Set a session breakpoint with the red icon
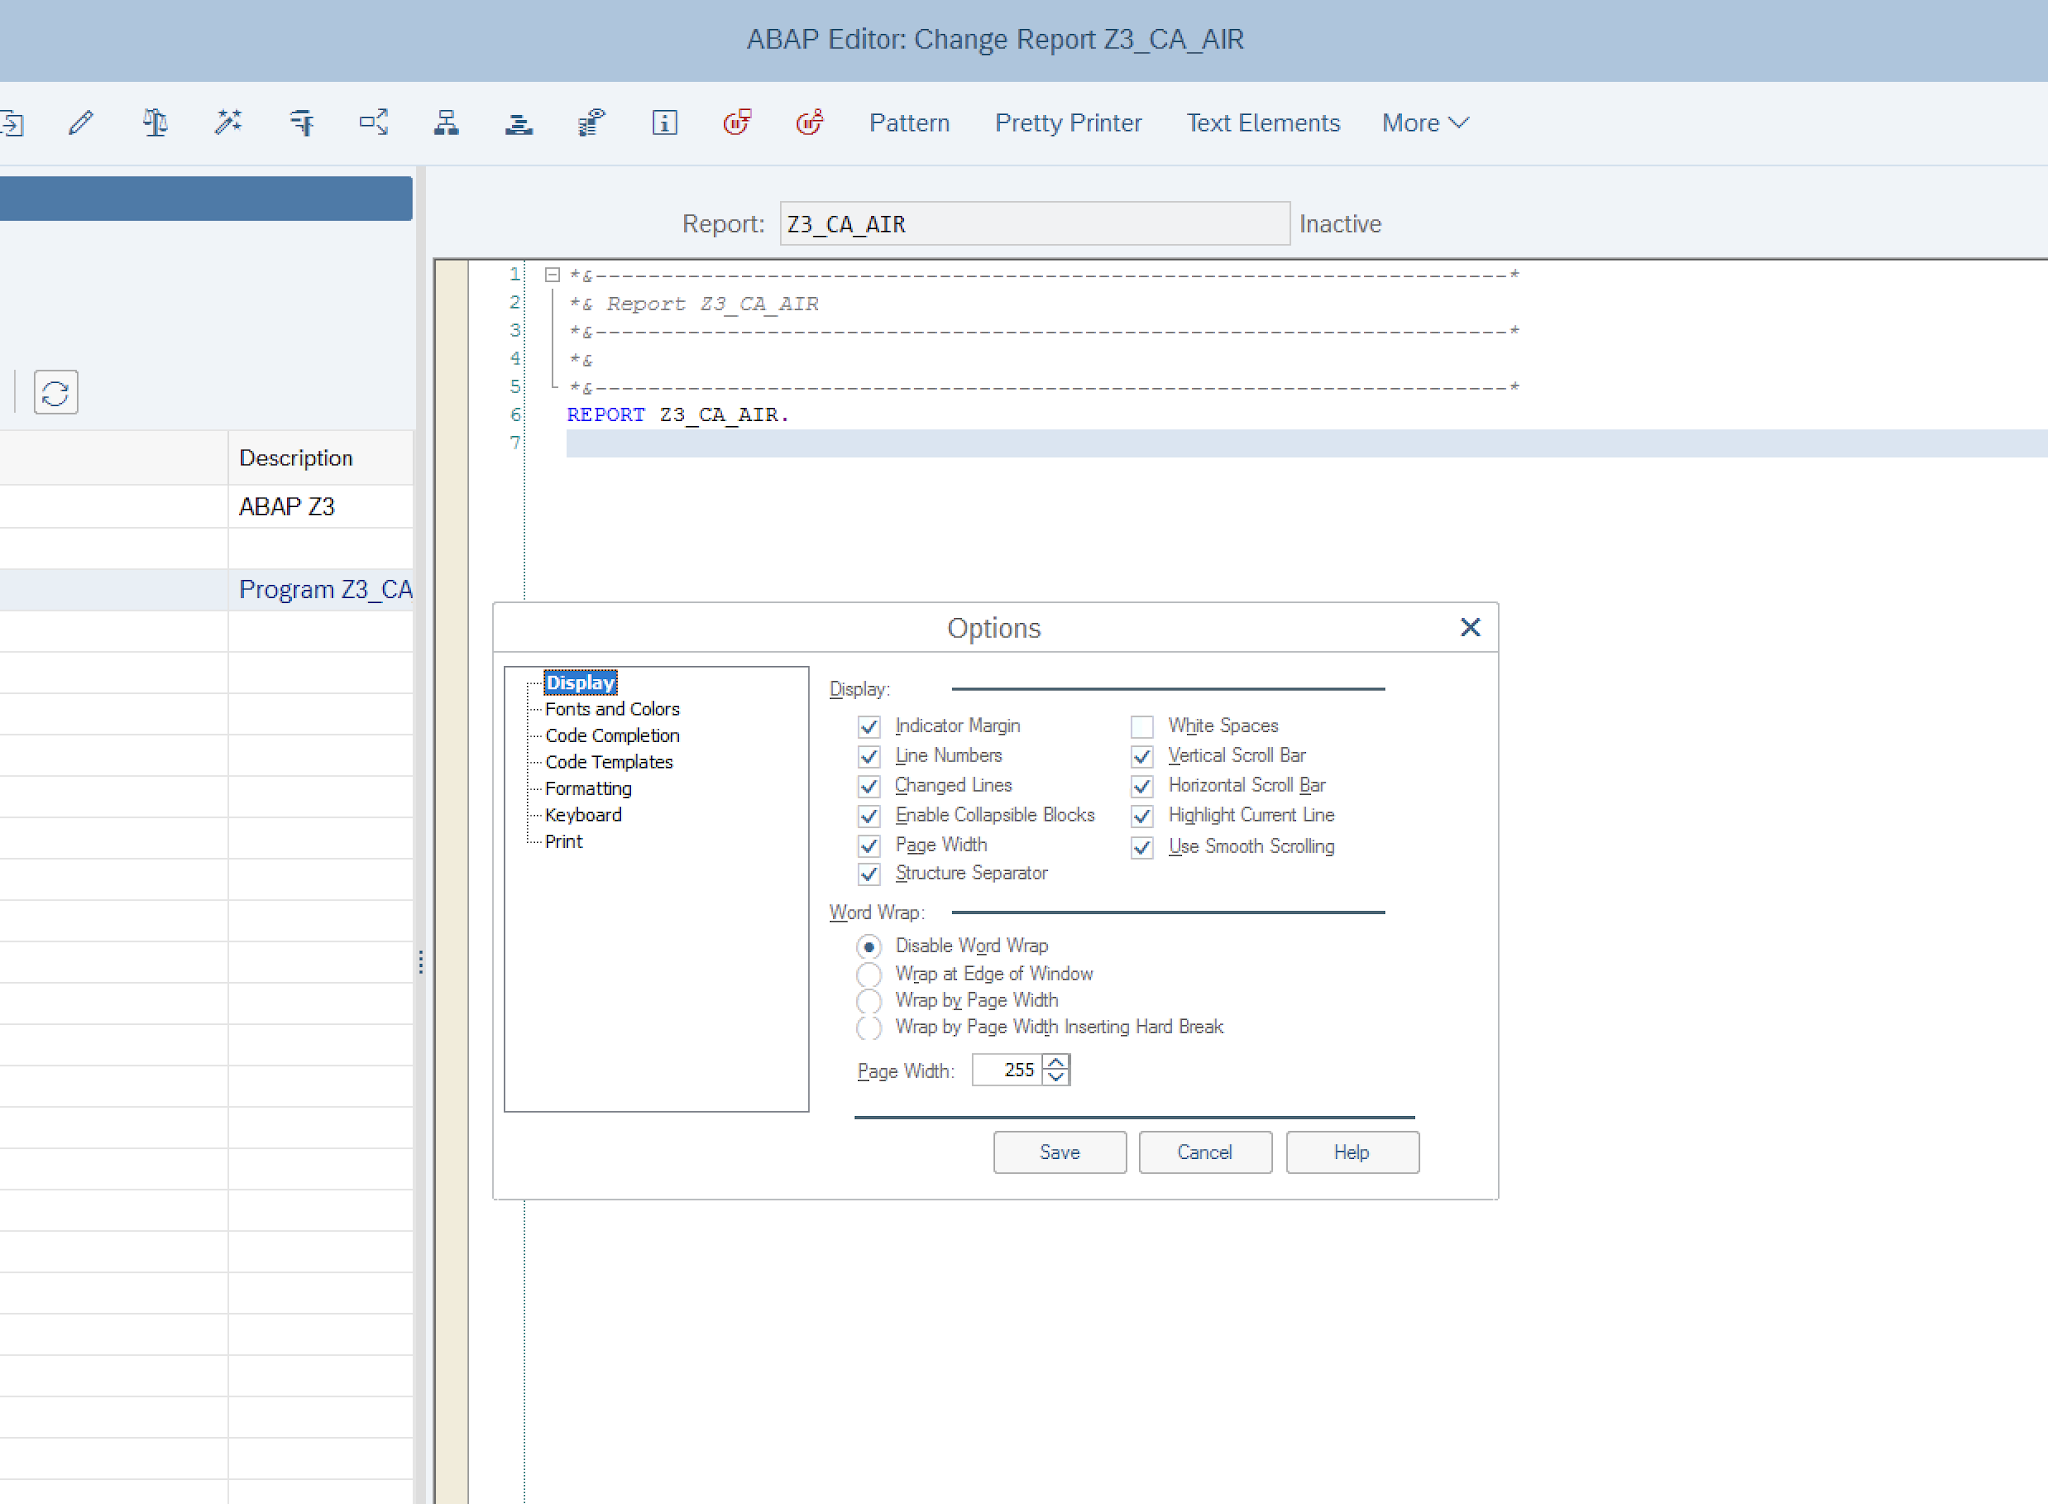The image size is (2048, 1504). click(x=737, y=122)
